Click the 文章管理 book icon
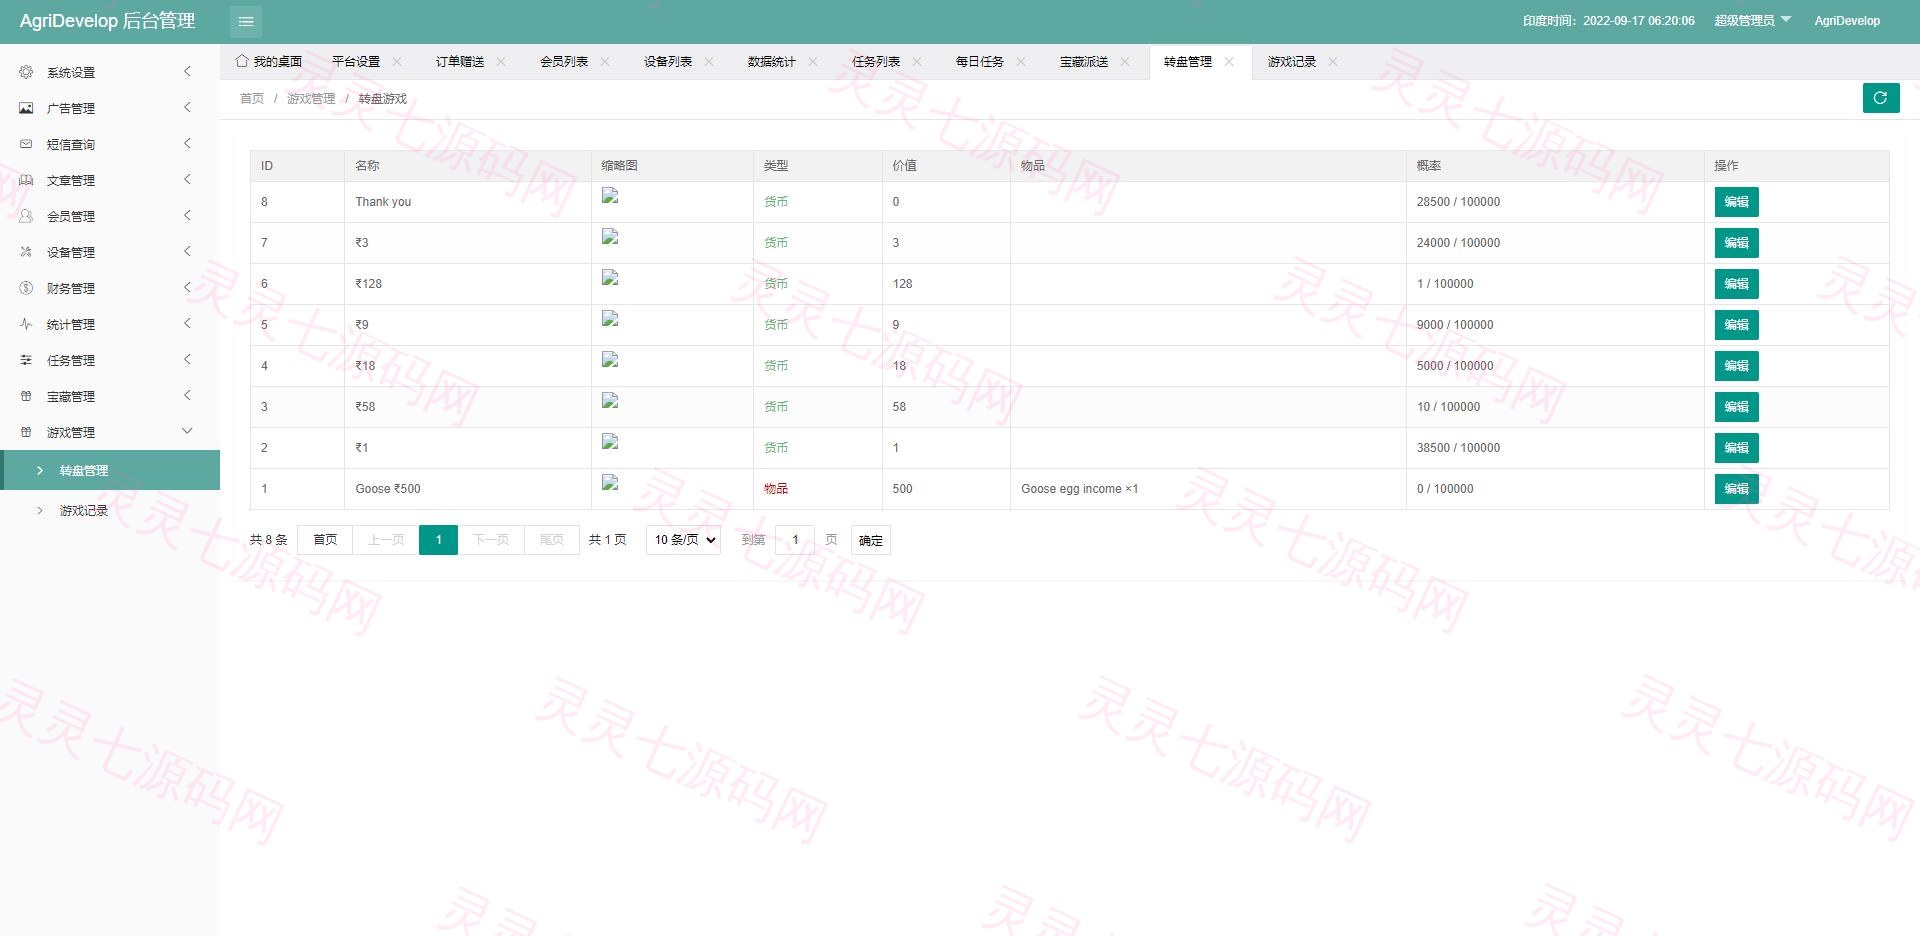The width and height of the screenshot is (1920, 936). point(26,180)
